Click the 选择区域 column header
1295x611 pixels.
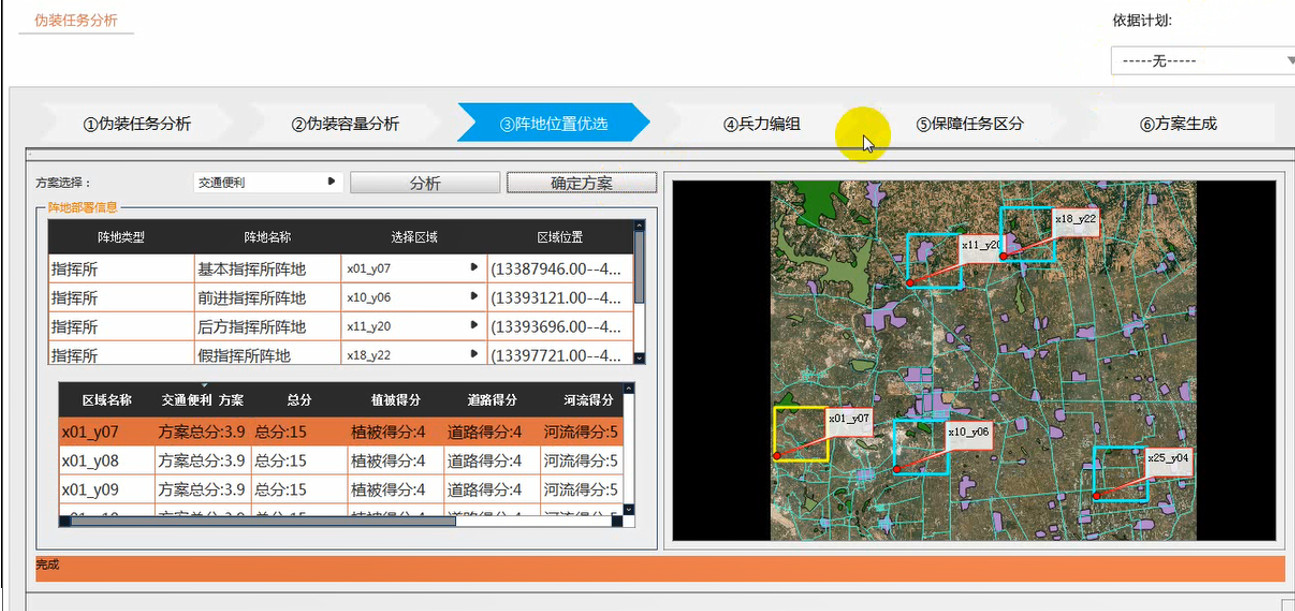click(x=414, y=237)
